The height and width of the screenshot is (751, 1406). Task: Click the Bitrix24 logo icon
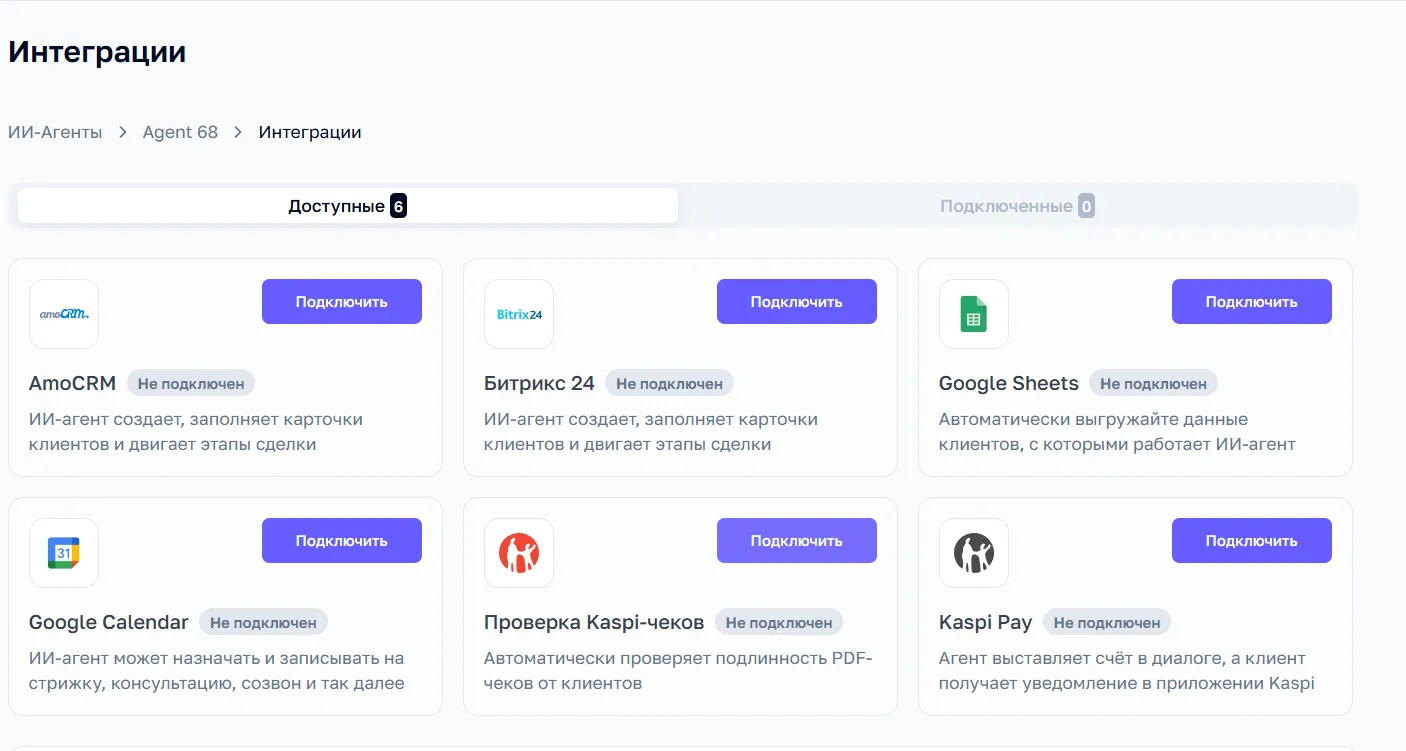click(x=519, y=314)
